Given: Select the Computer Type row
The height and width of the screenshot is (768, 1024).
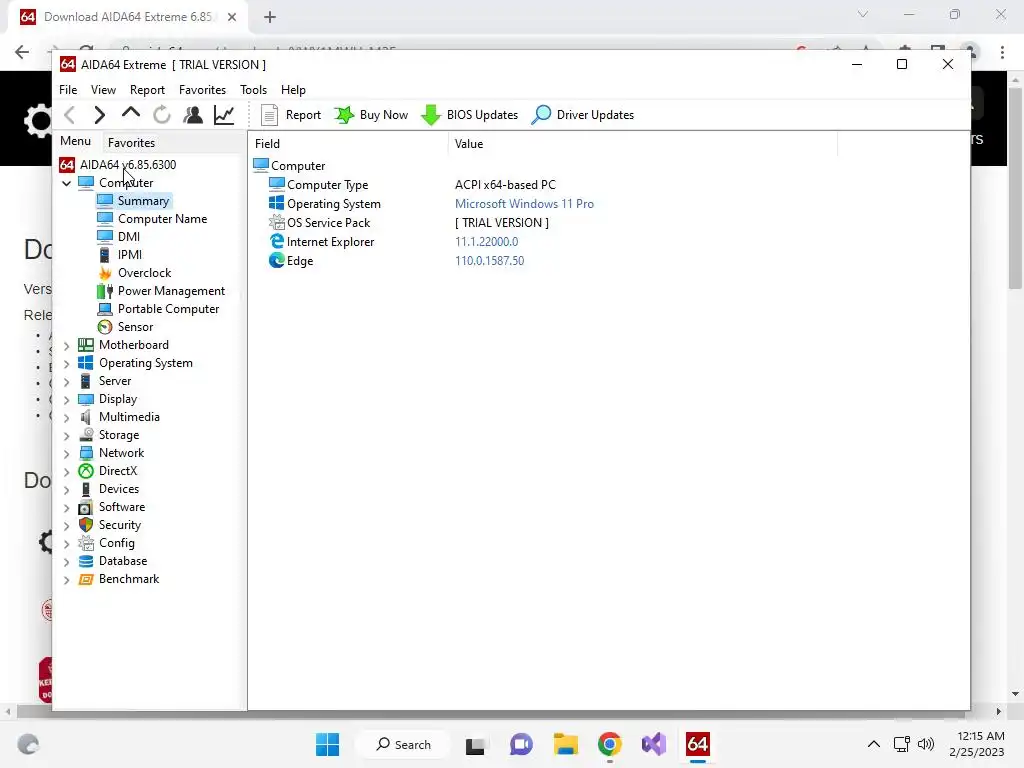Looking at the screenshot, I should pos(542,185).
